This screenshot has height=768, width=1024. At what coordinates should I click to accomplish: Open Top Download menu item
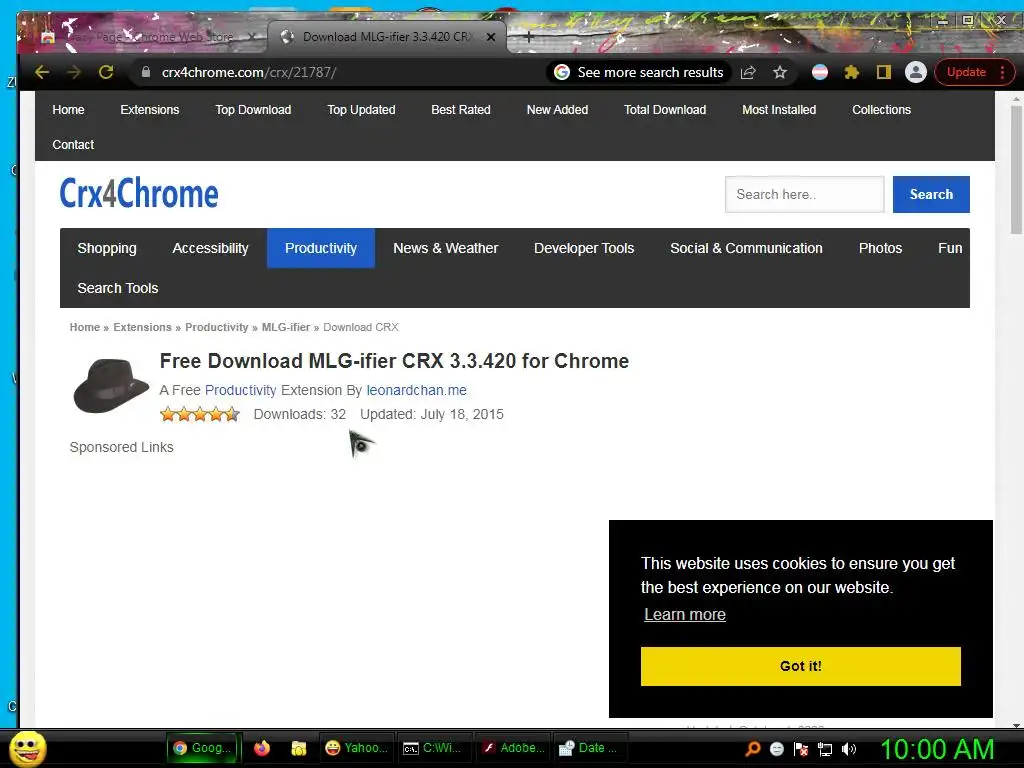coord(253,110)
